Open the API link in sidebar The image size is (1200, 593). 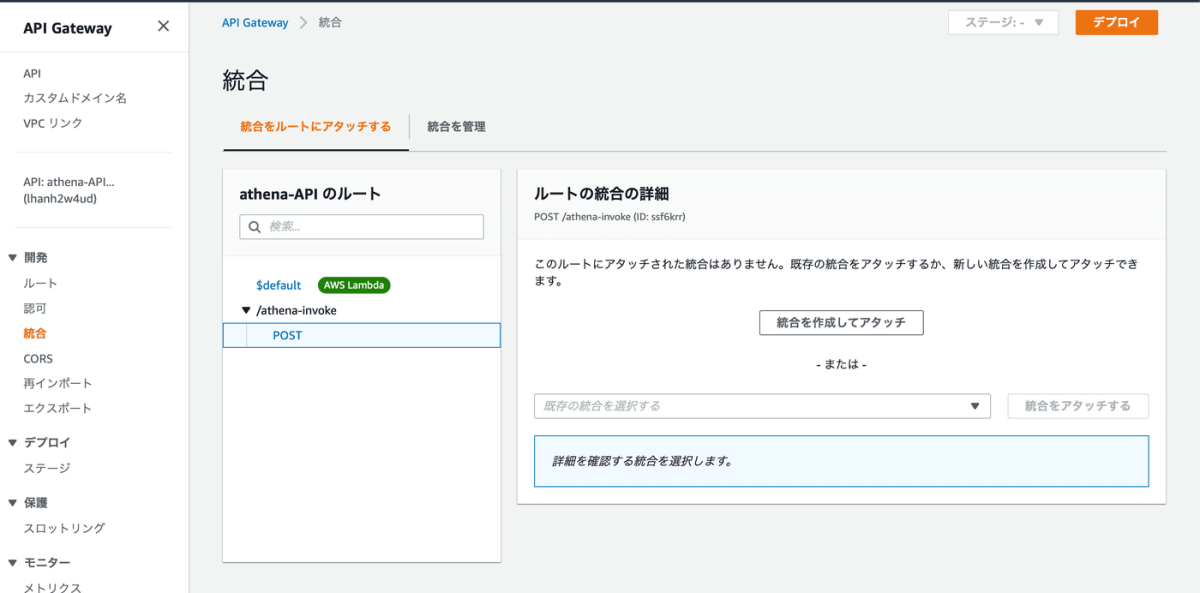[32, 73]
